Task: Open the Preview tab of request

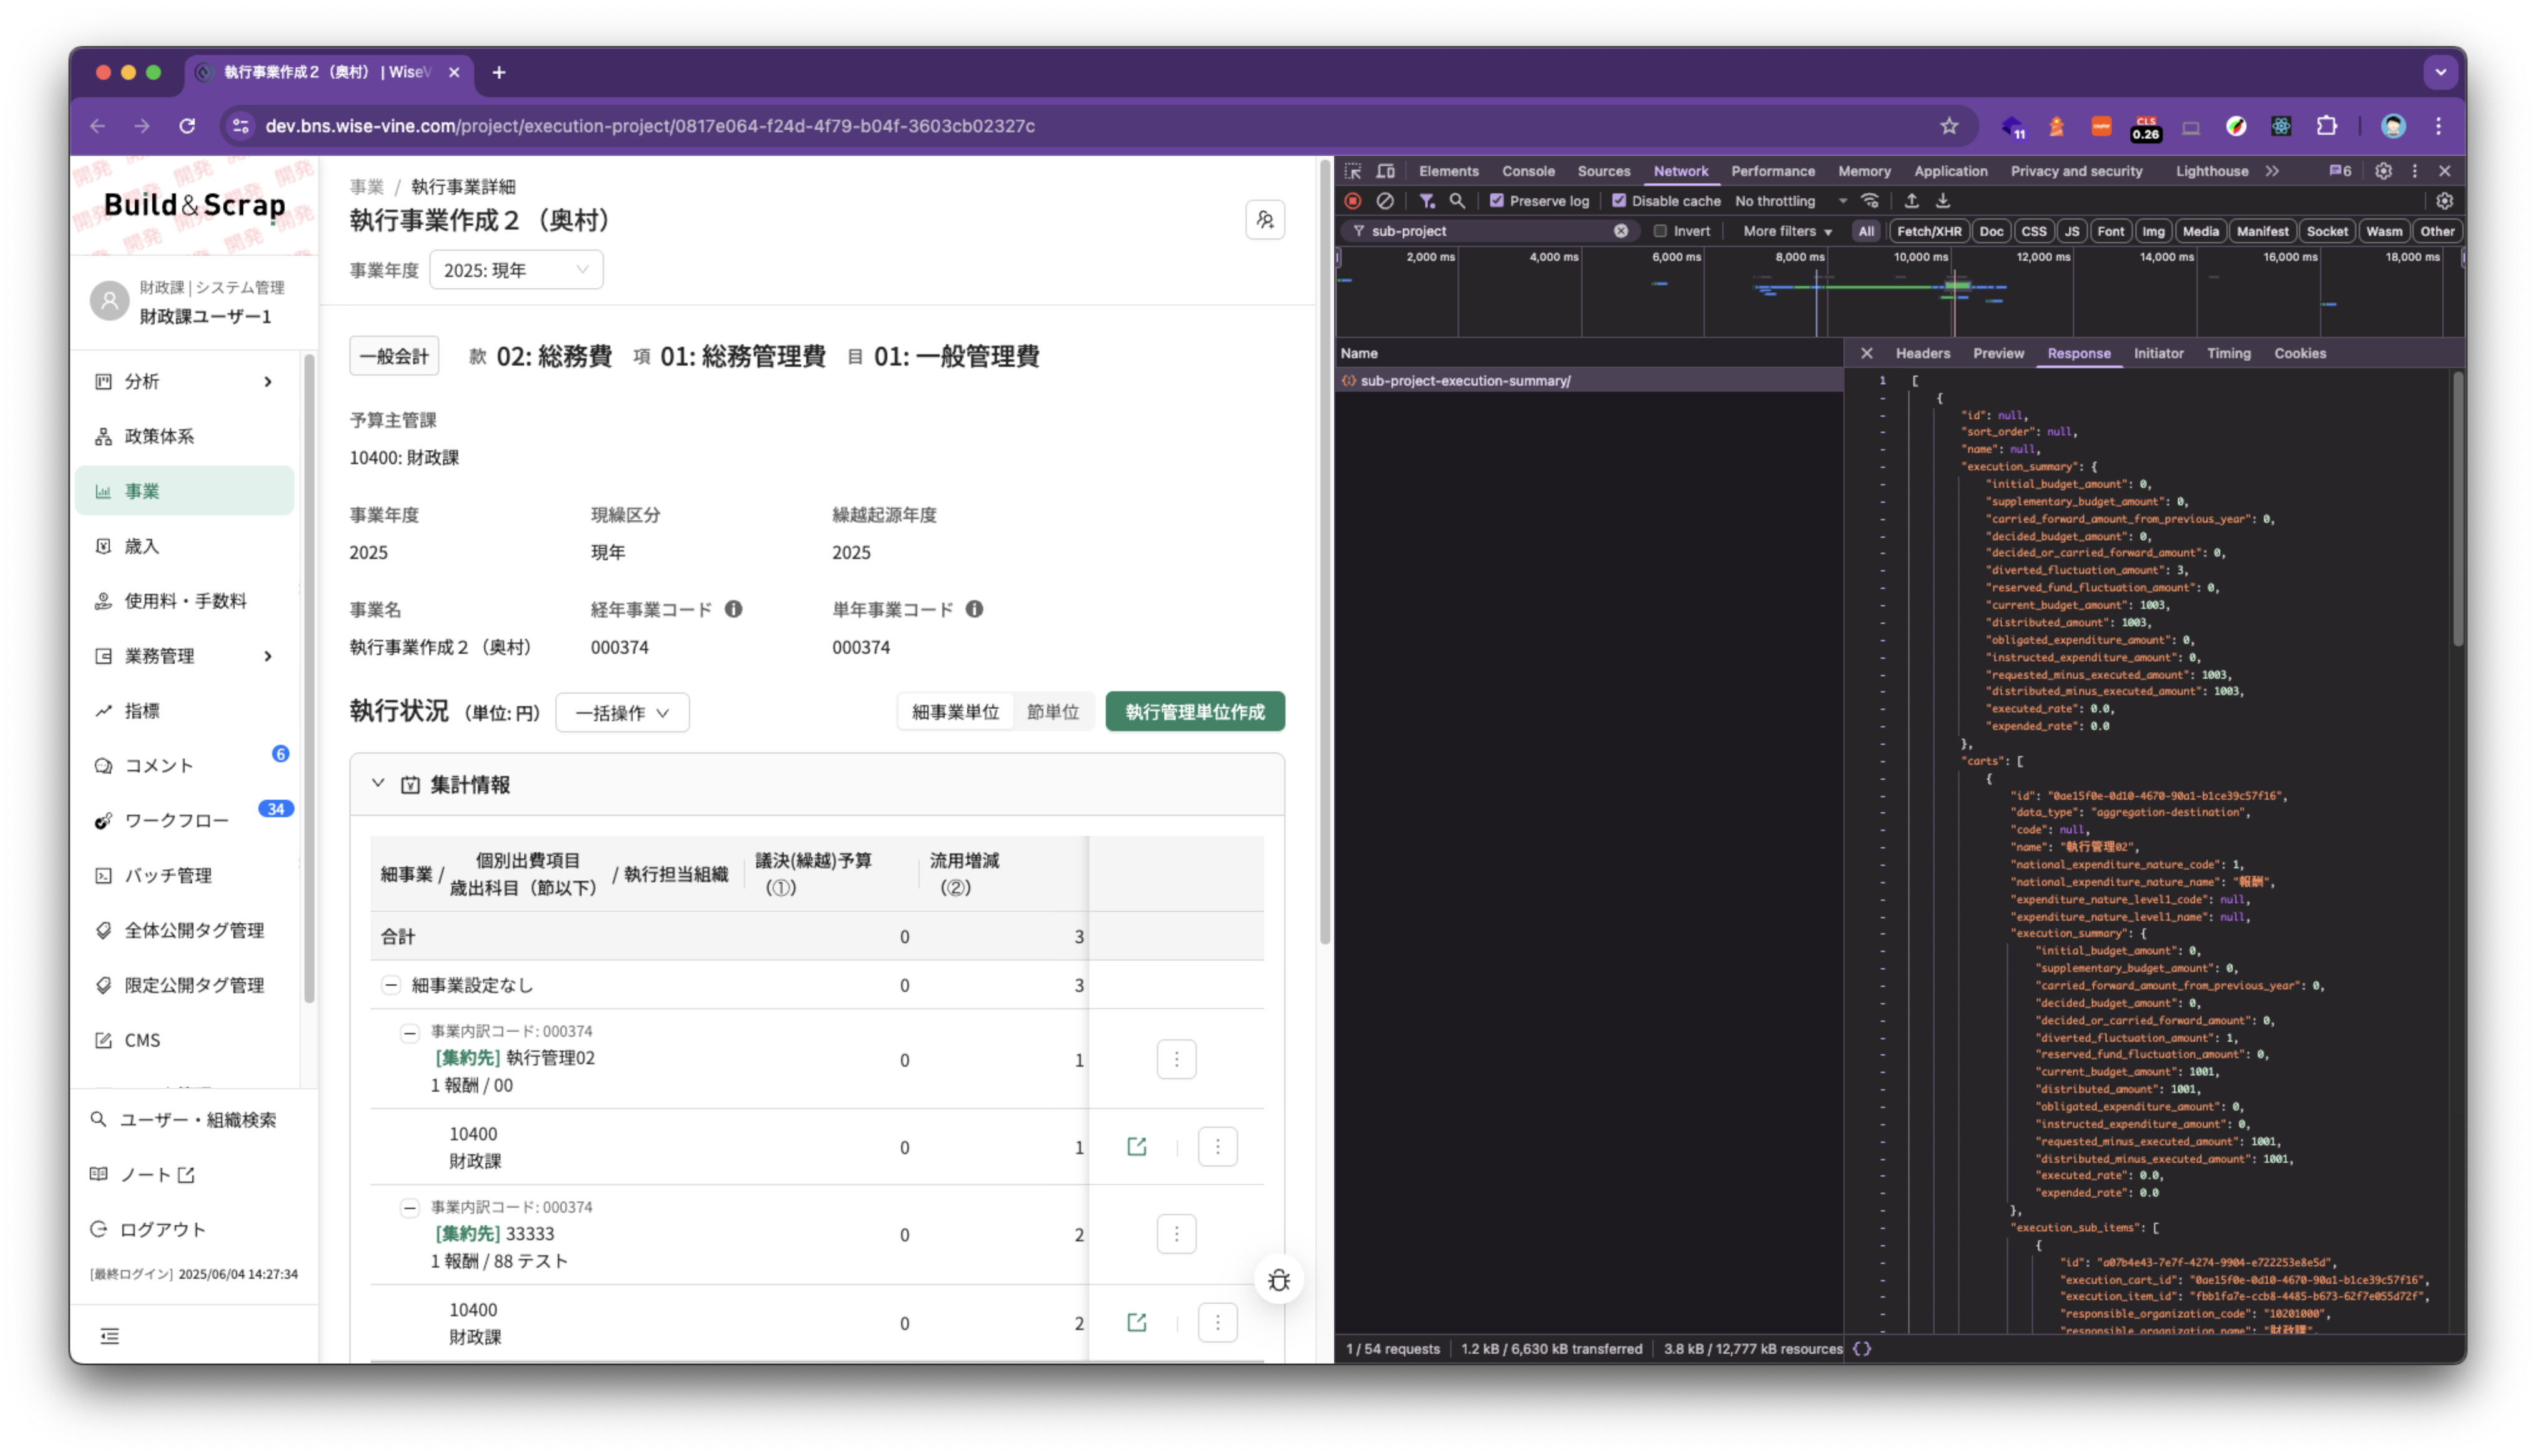Action: tap(1998, 354)
